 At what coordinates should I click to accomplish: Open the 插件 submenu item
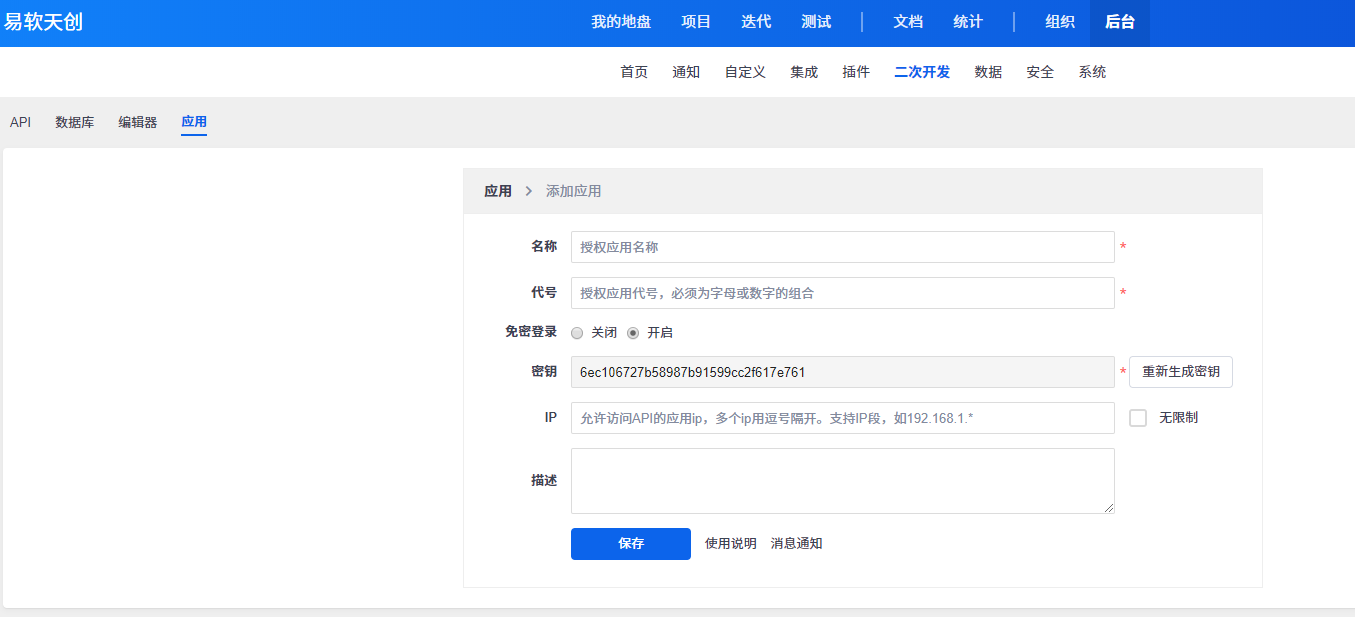[856, 72]
